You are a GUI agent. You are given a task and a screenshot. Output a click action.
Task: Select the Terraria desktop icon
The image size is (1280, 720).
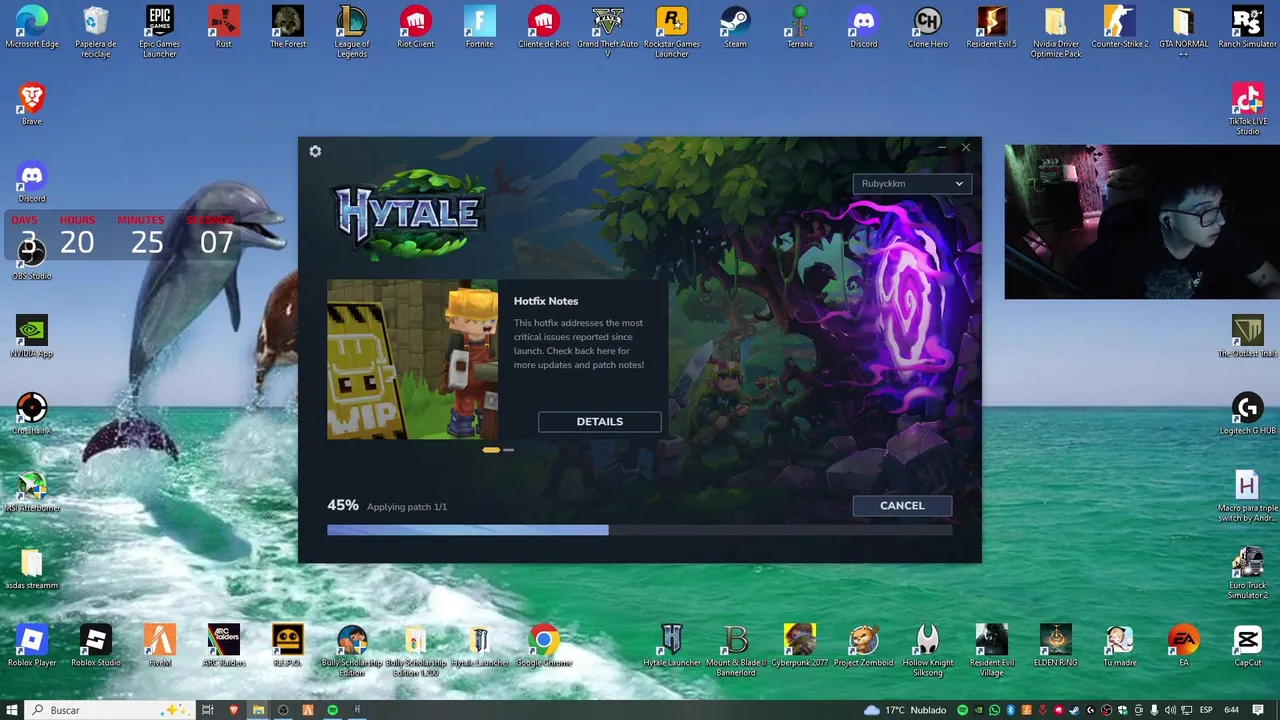tap(800, 27)
